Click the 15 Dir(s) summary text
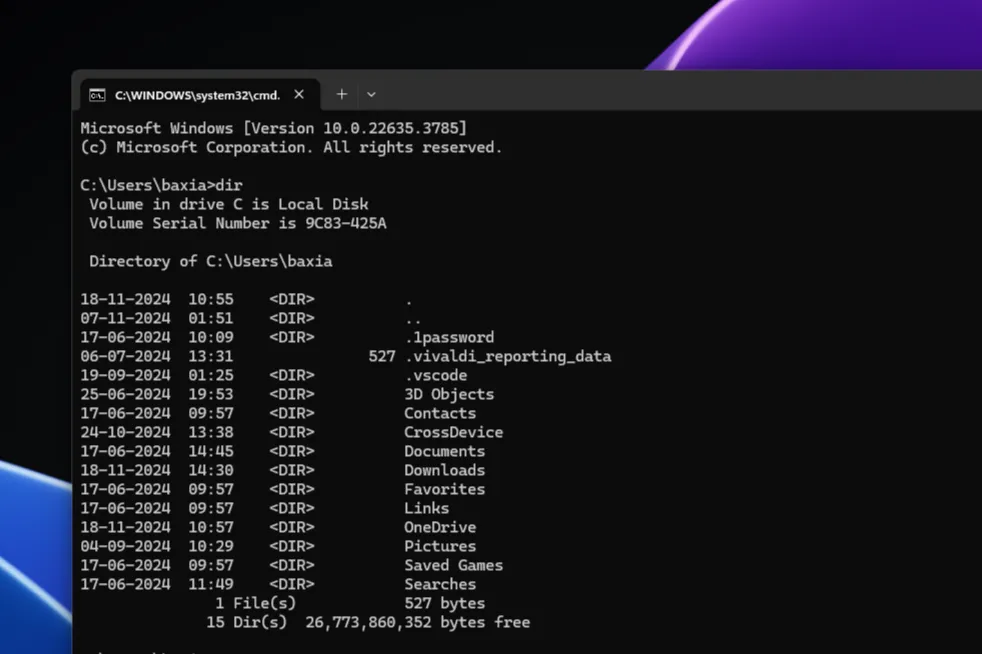Viewport: 982px width, 654px height. 247,623
